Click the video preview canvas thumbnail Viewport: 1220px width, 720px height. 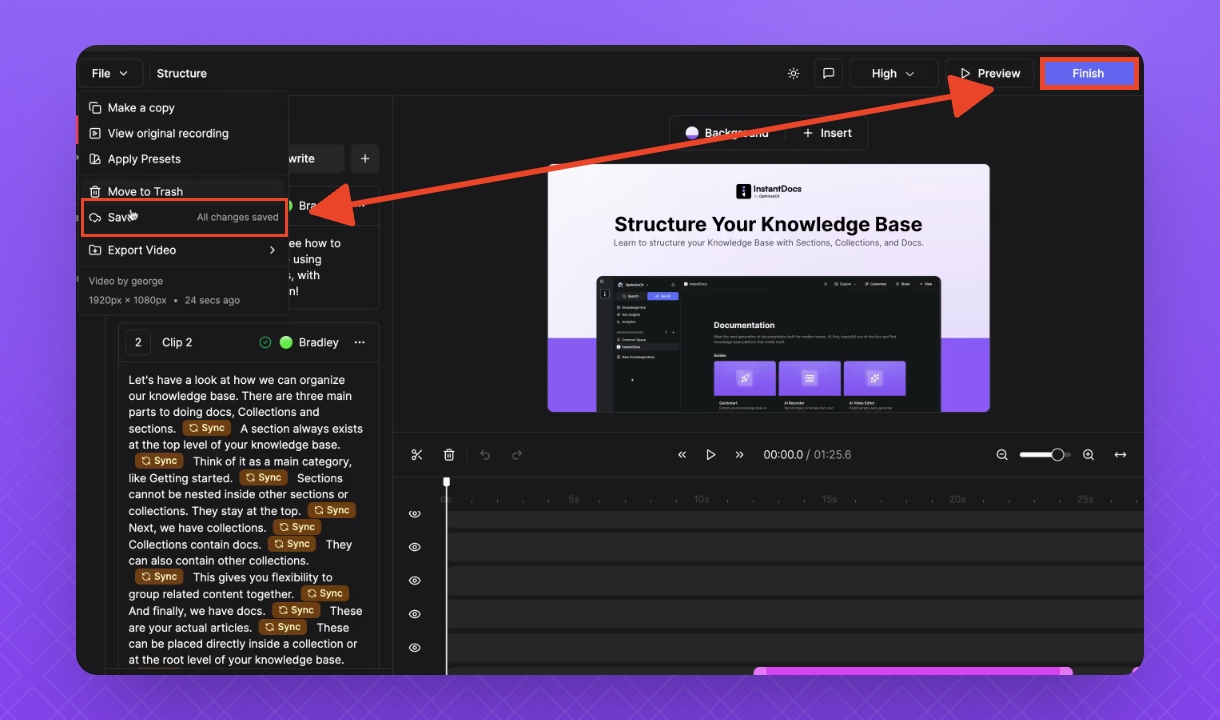(768, 288)
